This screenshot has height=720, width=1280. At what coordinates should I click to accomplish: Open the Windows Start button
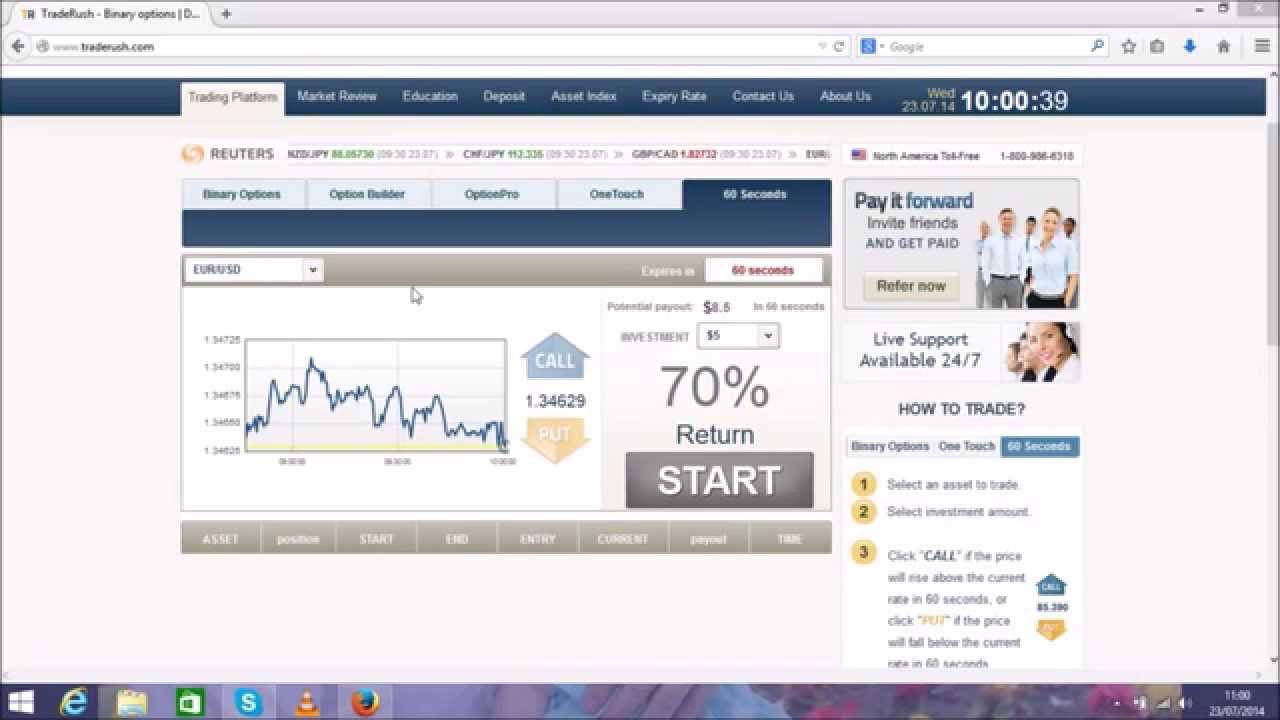pyautogui.click(x=21, y=702)
